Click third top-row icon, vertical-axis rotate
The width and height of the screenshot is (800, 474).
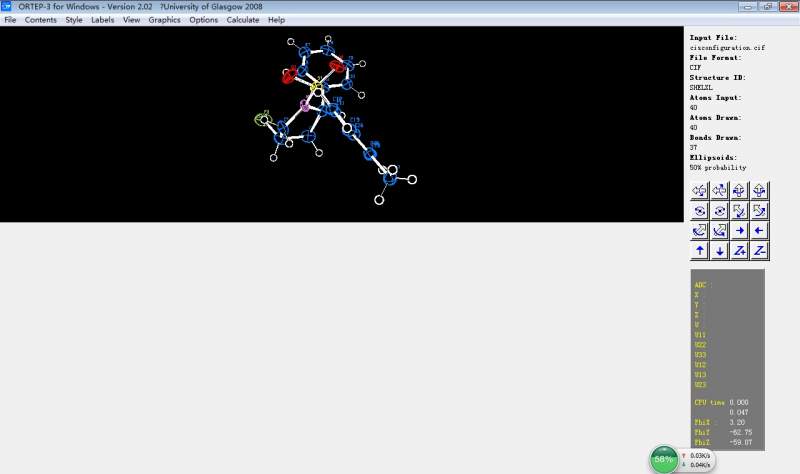point(739,190)
